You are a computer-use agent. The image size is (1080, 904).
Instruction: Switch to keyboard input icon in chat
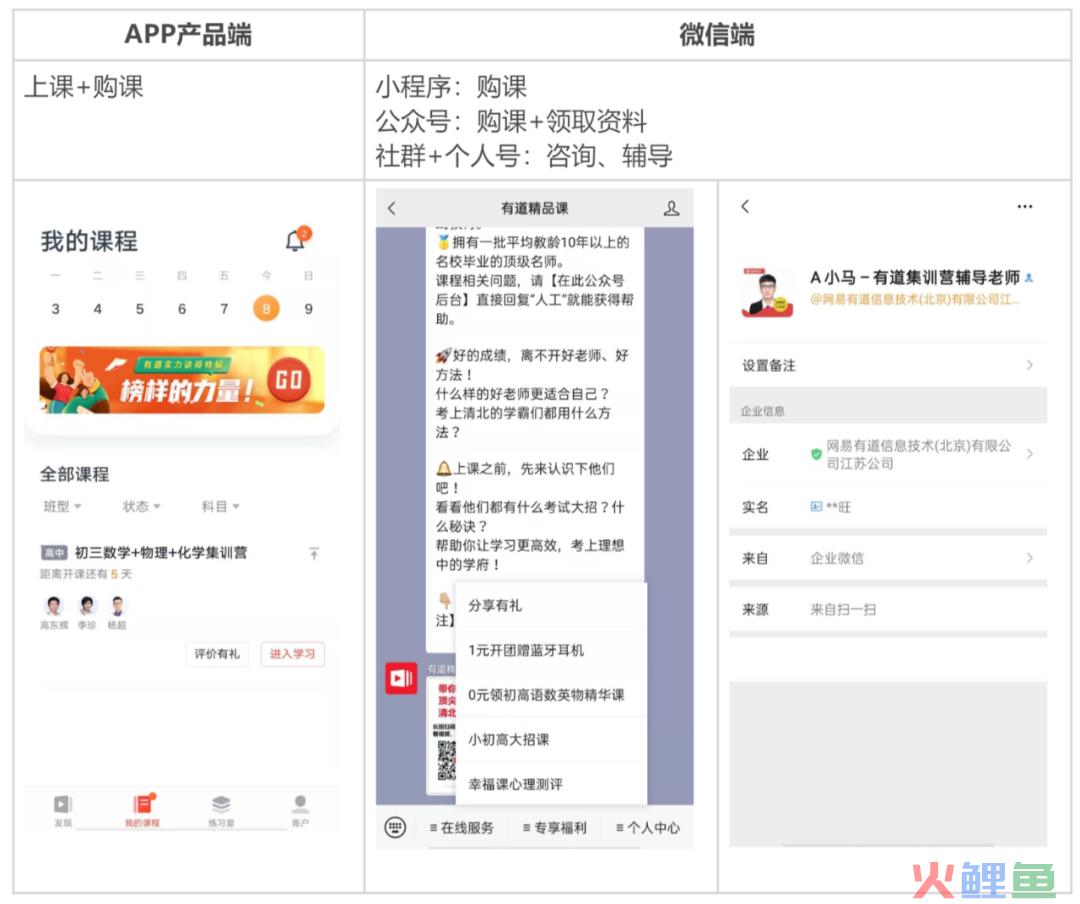coord(395,828)
